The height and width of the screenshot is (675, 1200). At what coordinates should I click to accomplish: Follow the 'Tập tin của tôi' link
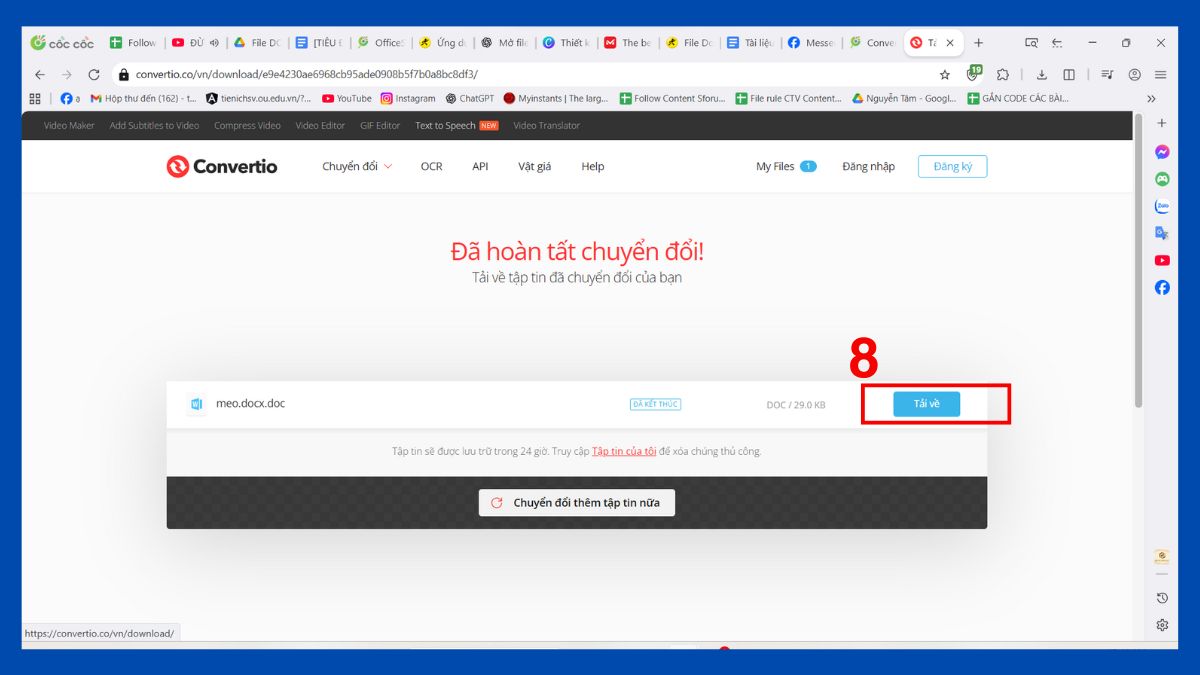click(x=624, y=451)
